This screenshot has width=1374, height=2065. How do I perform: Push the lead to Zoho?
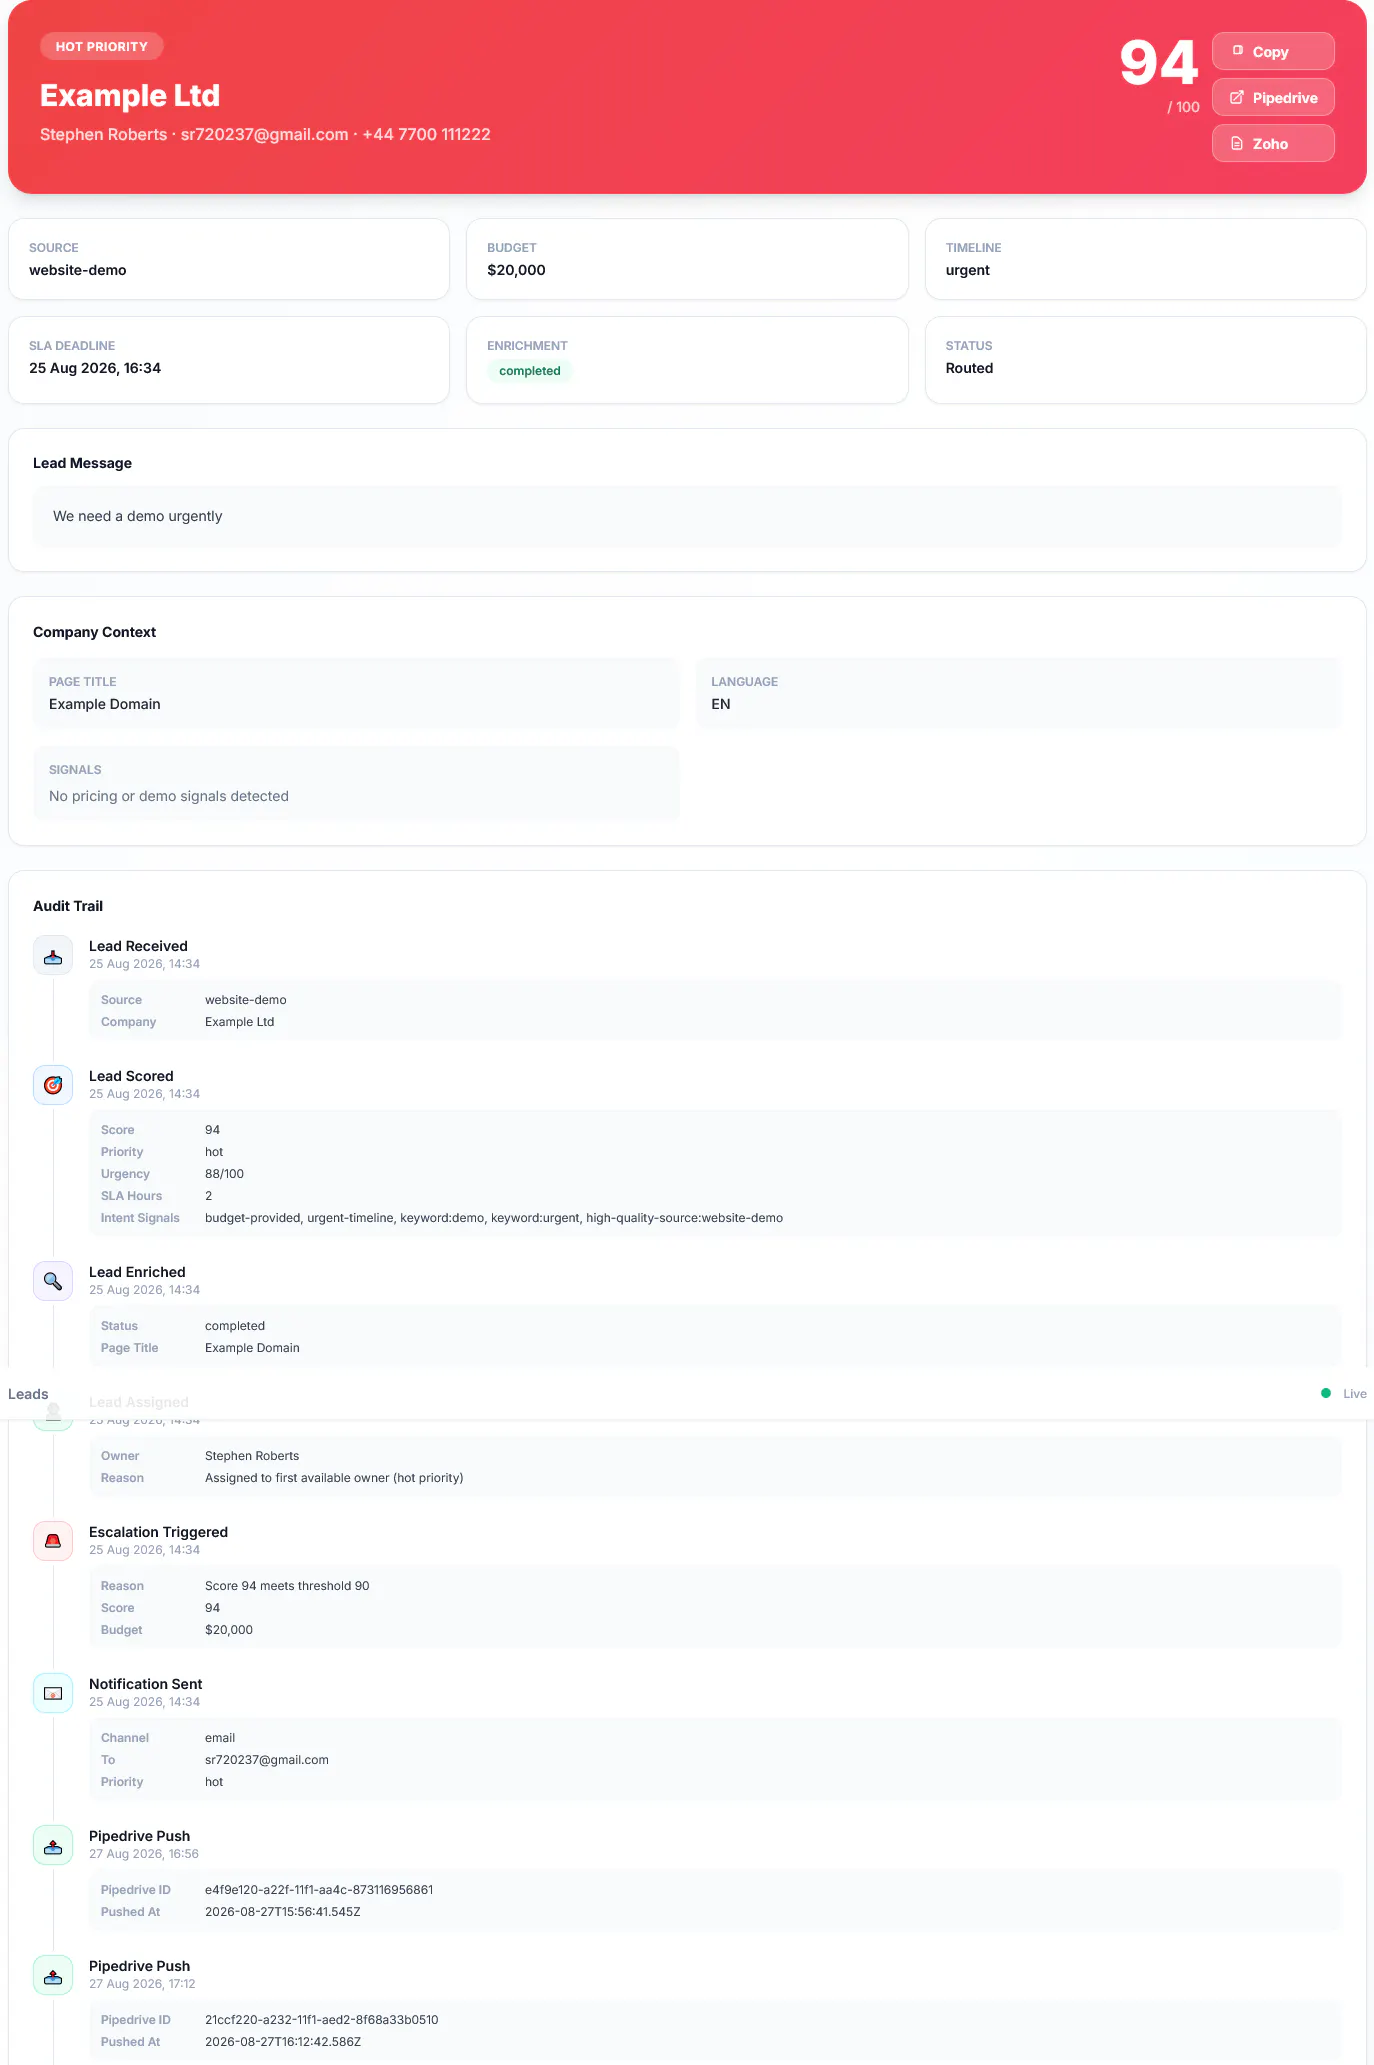(x=1273, y=143)
